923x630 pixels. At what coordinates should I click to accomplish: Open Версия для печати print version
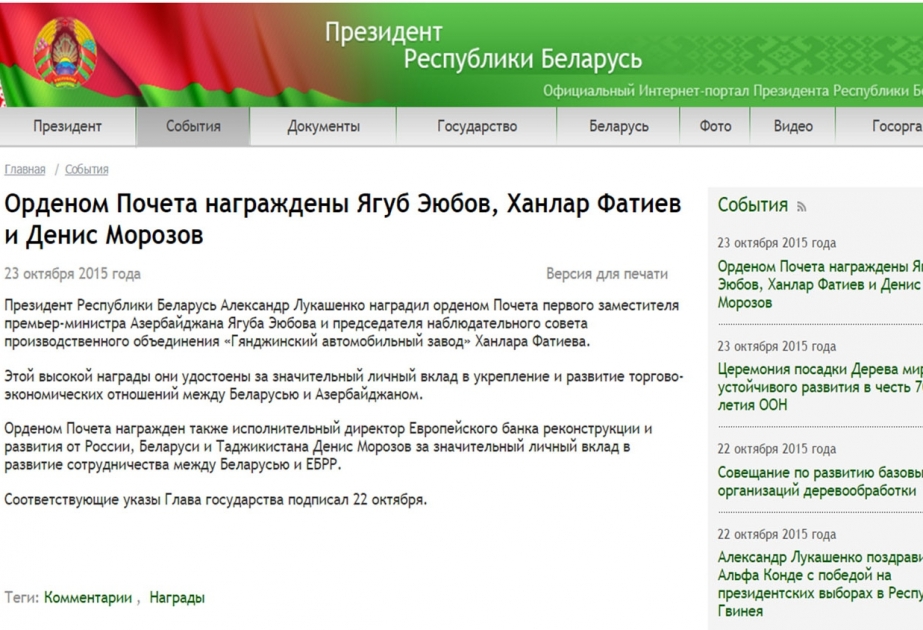click(607, 274)
